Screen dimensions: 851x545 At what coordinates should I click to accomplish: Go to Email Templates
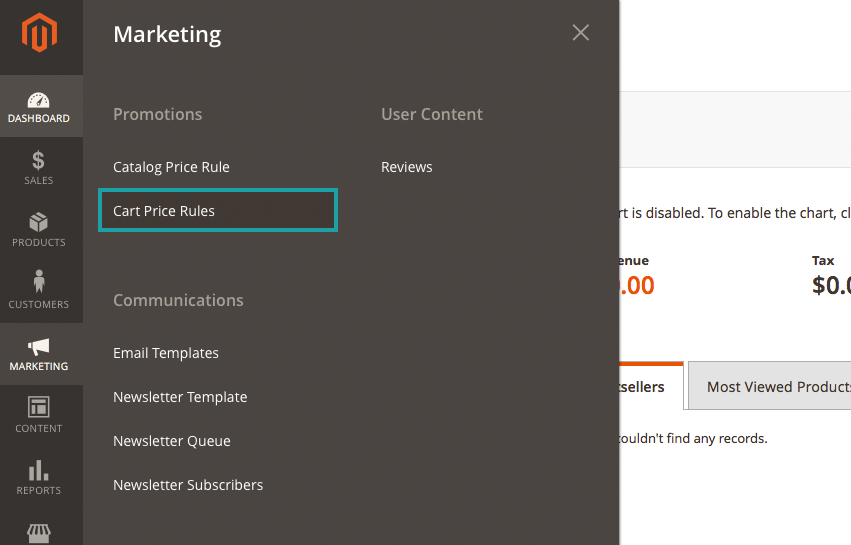pos(166,353)
